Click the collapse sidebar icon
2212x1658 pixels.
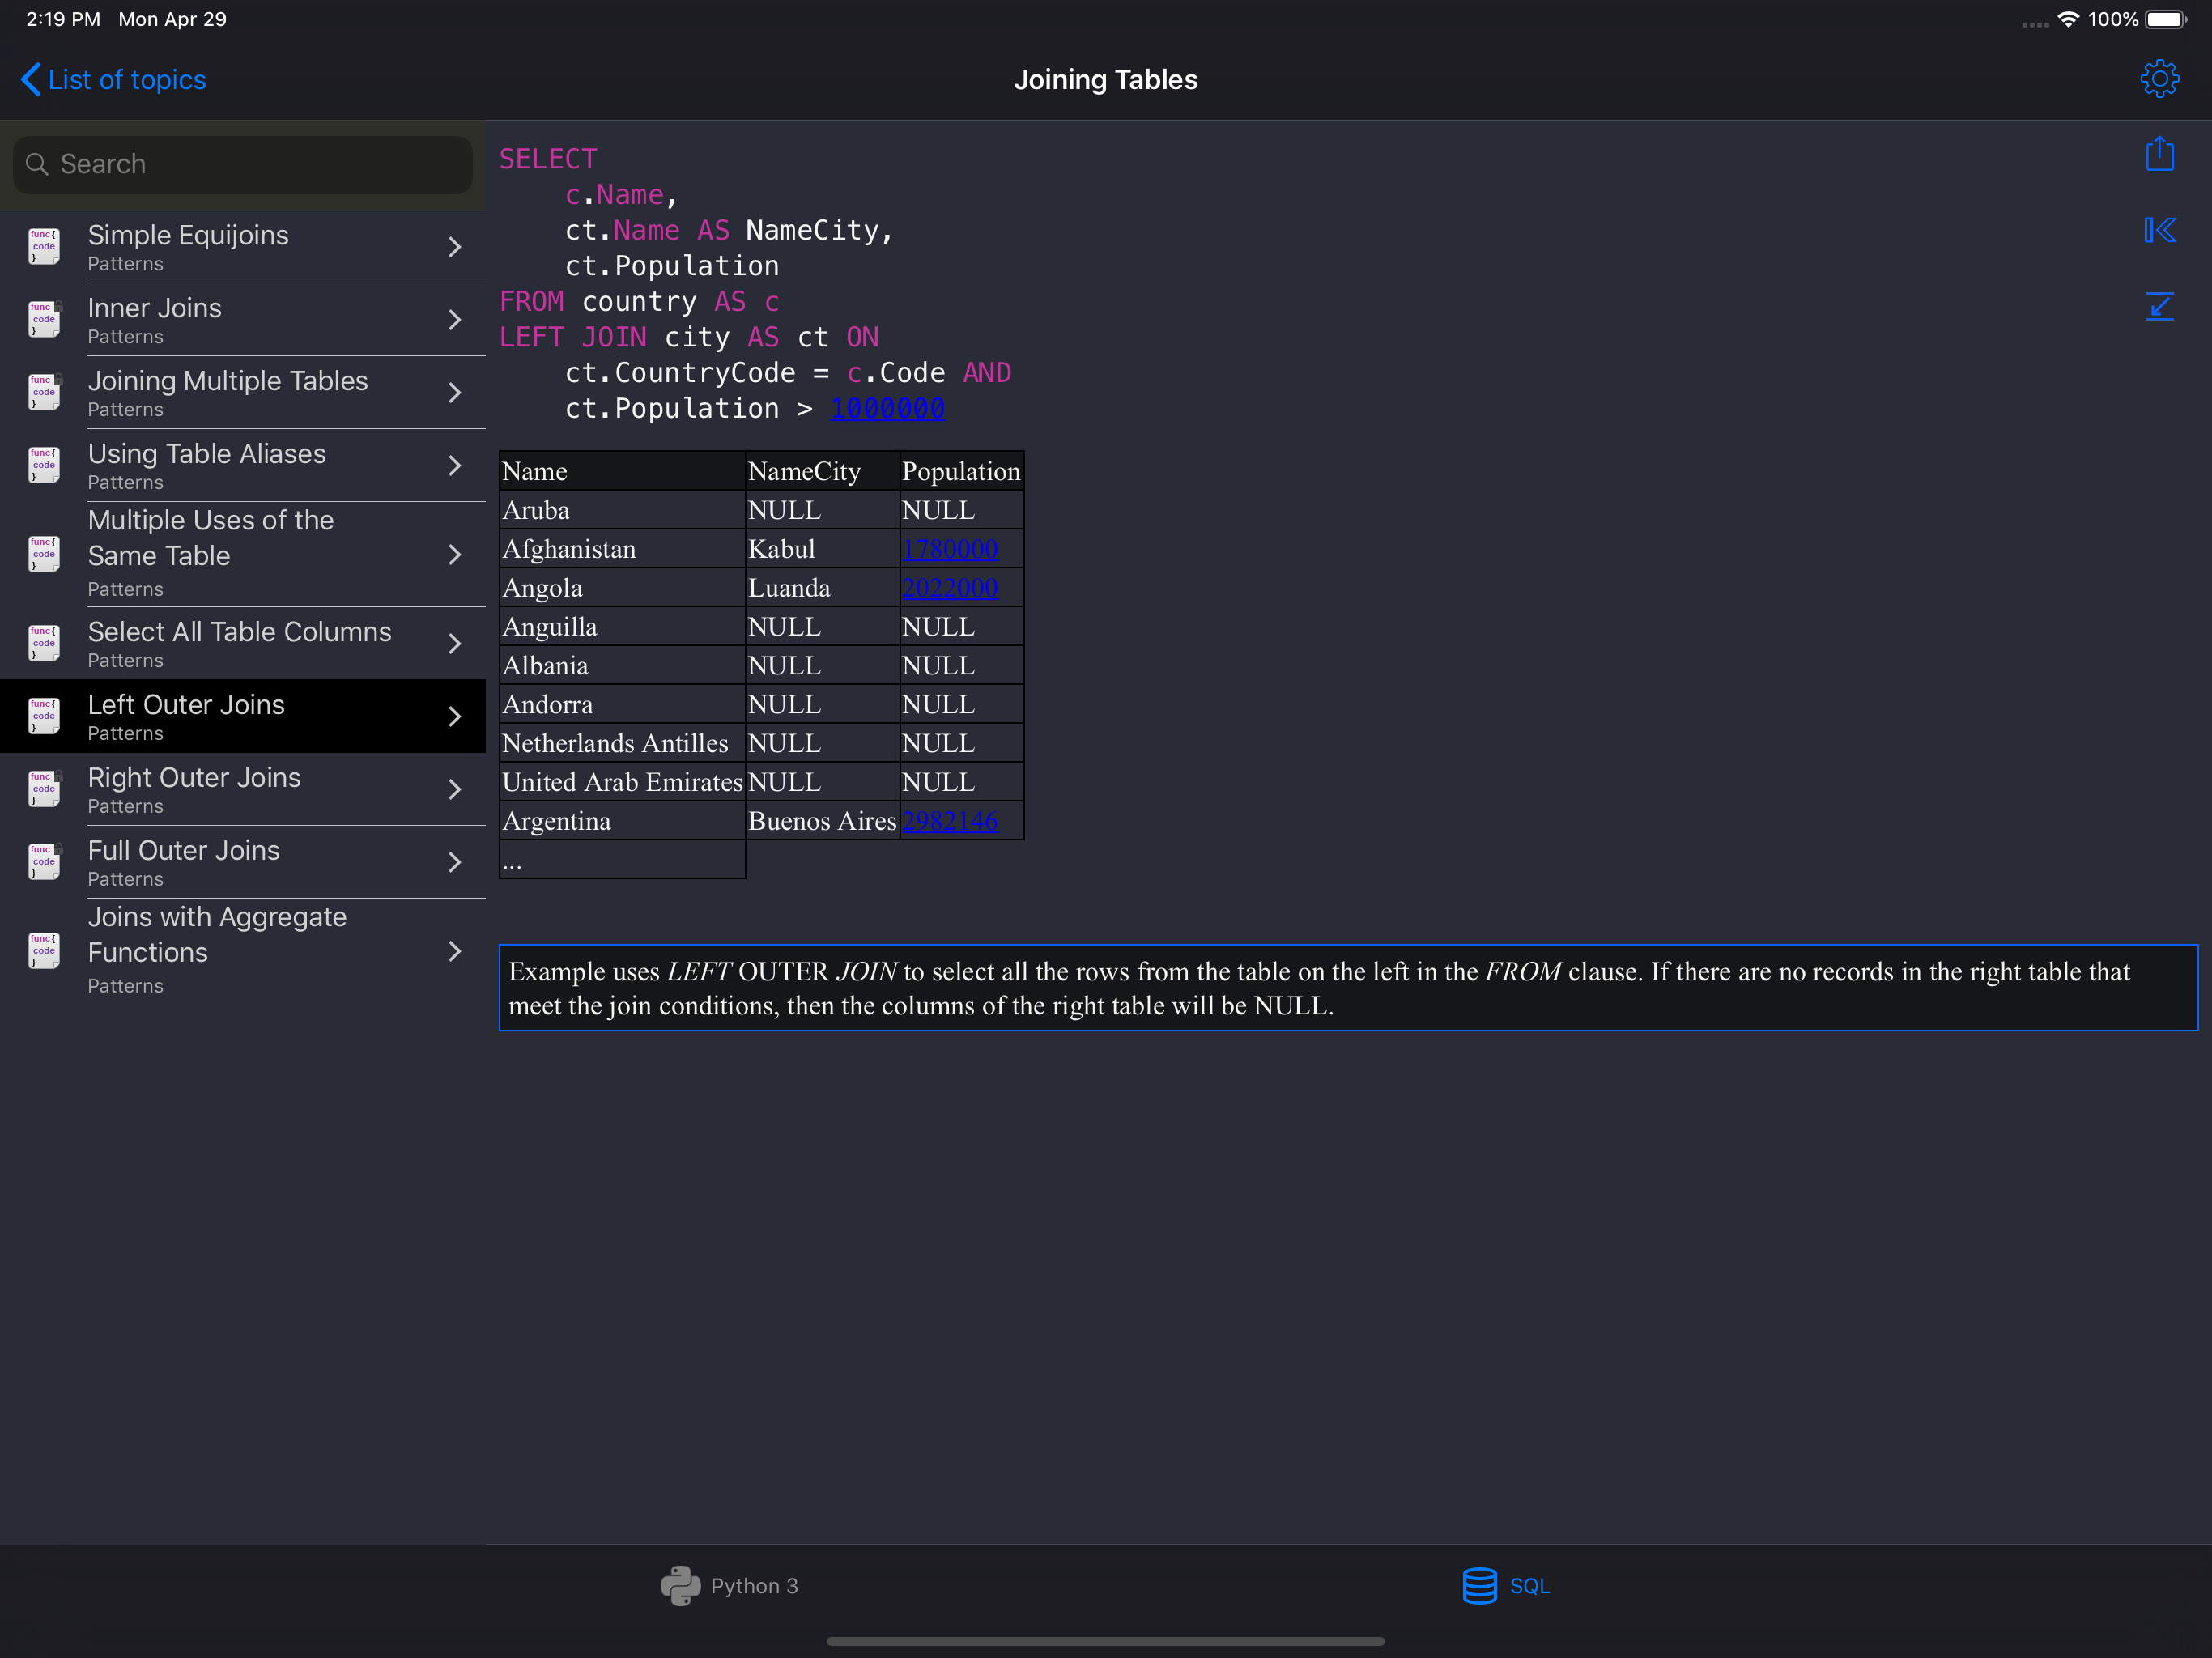pos(2159,231)
